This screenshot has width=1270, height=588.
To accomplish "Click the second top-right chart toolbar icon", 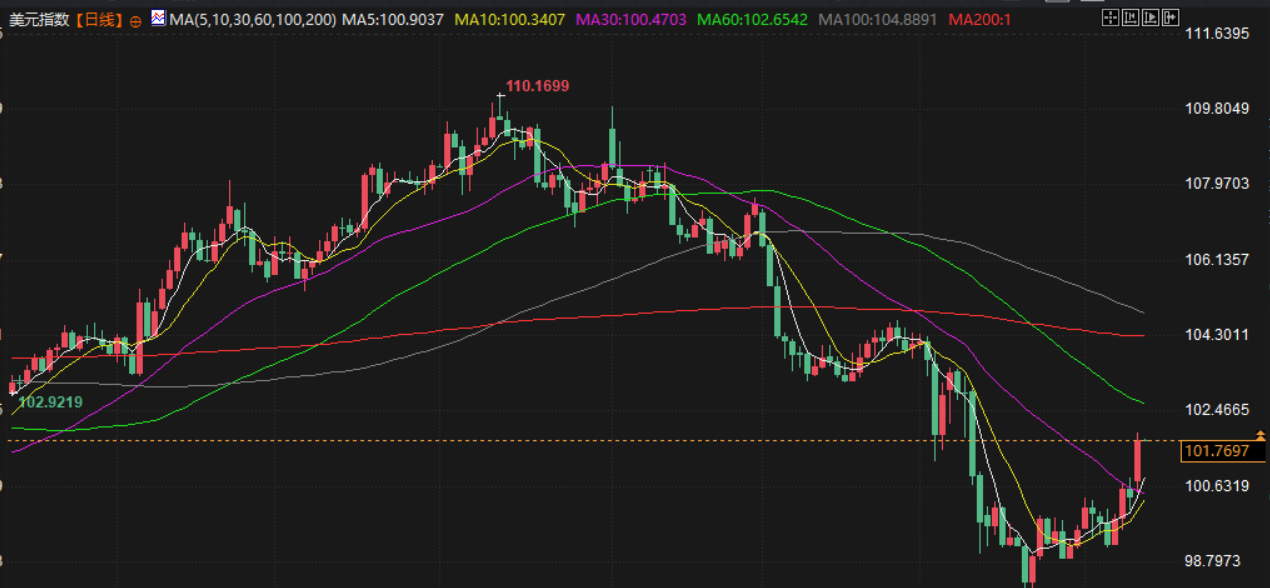I will tap(1130, 18).
